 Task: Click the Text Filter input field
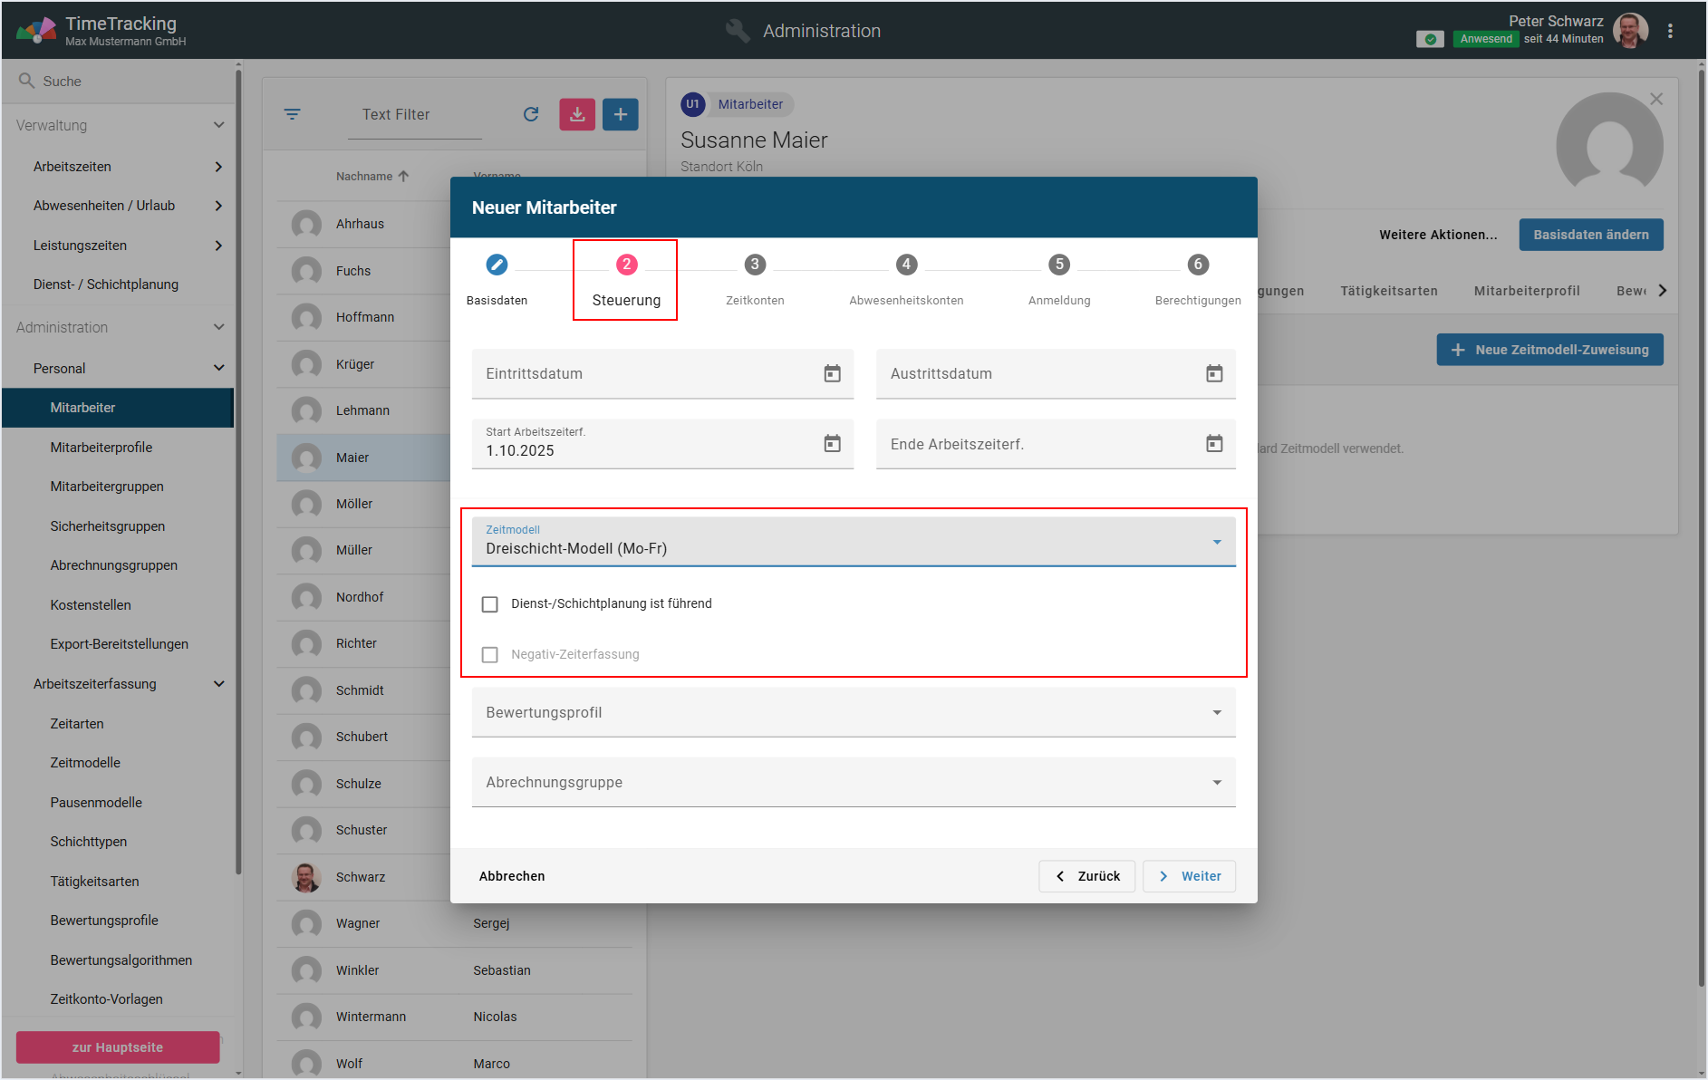coord(415,115)
